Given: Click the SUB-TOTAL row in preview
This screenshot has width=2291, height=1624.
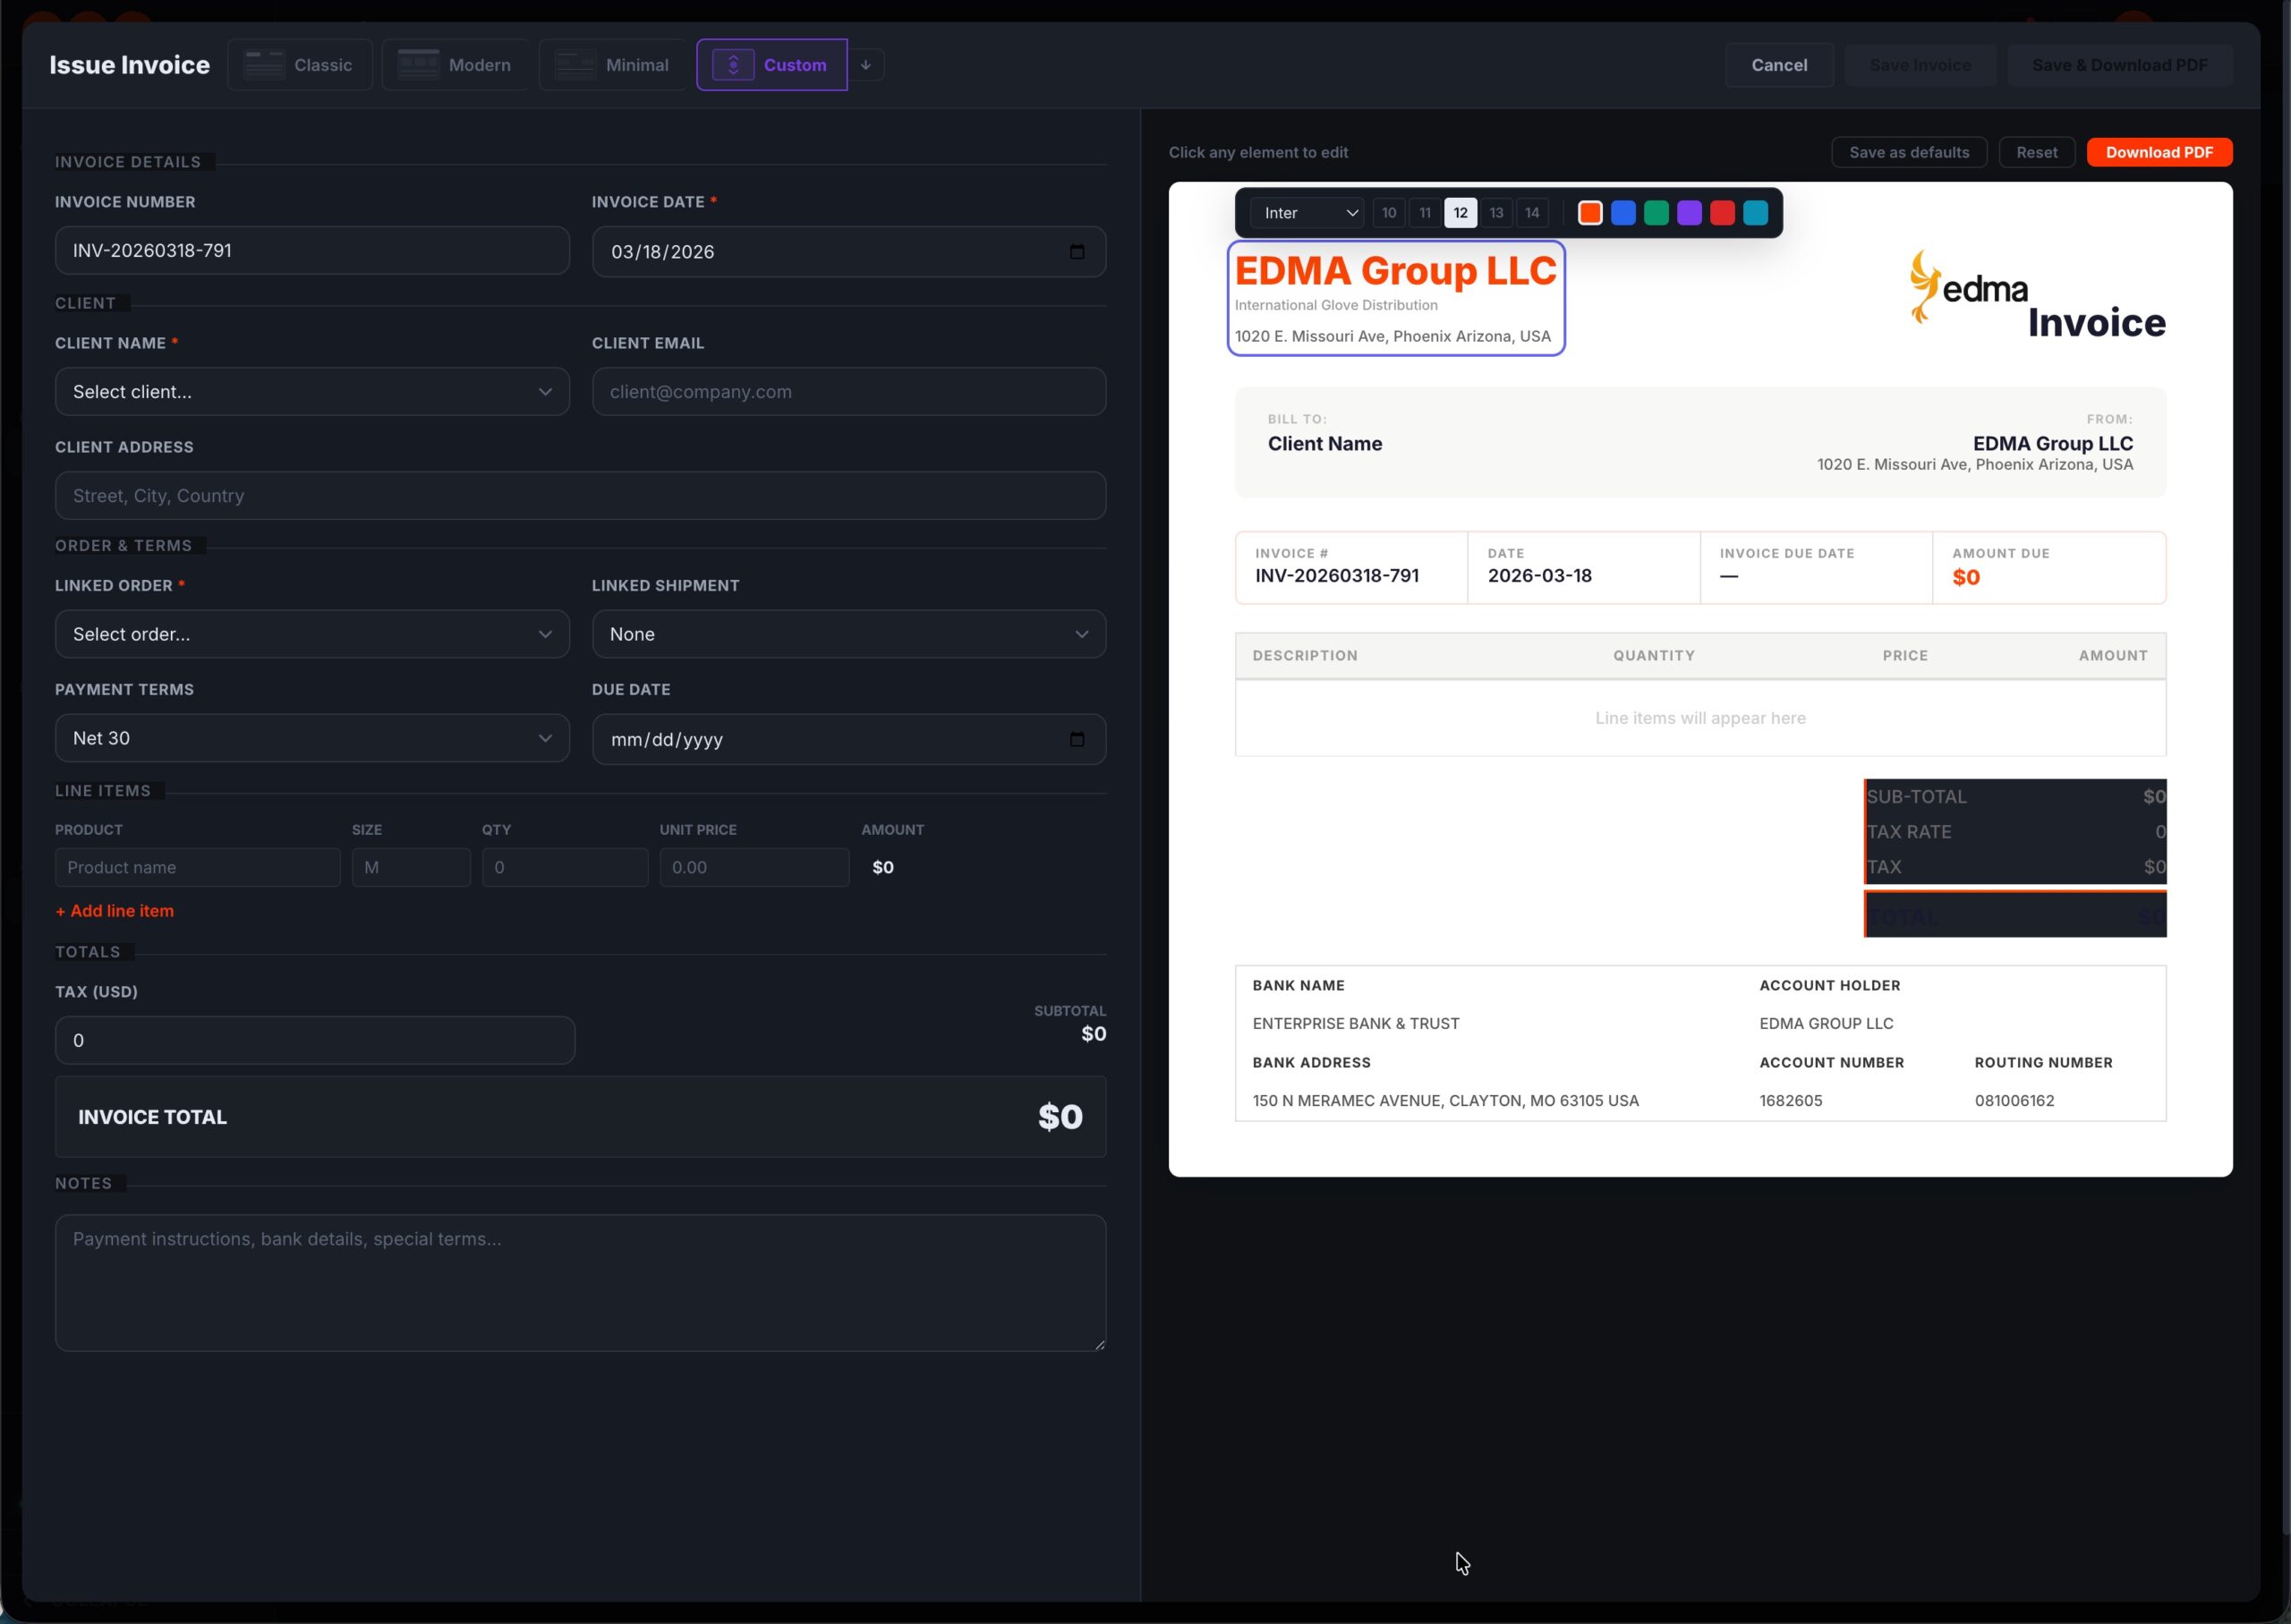Looking at the screenshot, I should point(2016,797).
